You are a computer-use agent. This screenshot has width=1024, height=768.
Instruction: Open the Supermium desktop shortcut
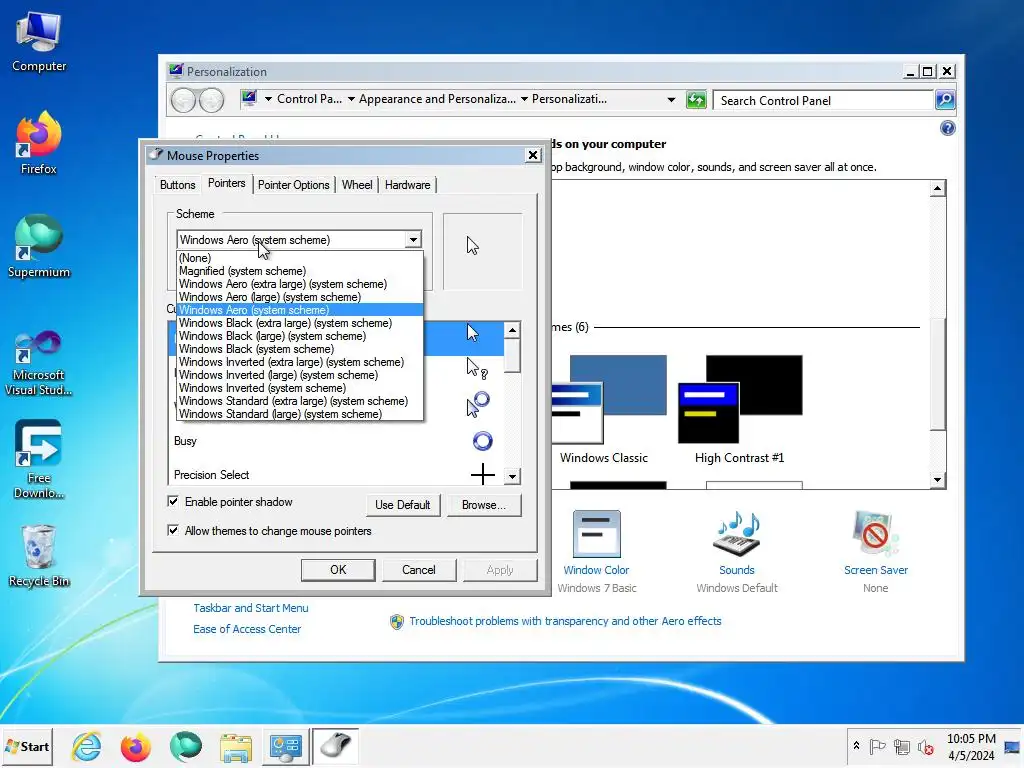pos(39,247)
